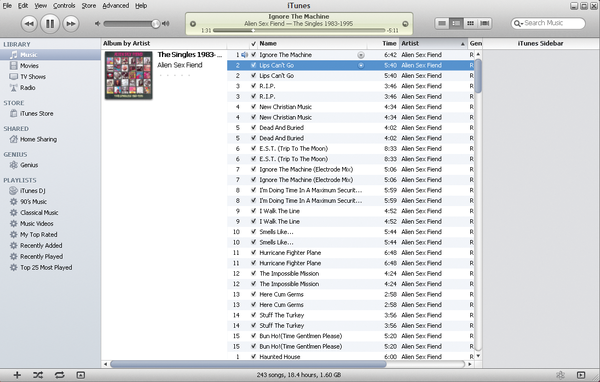Open the Store menu
The image size is (600, 382).
click(x=89, y=6)
